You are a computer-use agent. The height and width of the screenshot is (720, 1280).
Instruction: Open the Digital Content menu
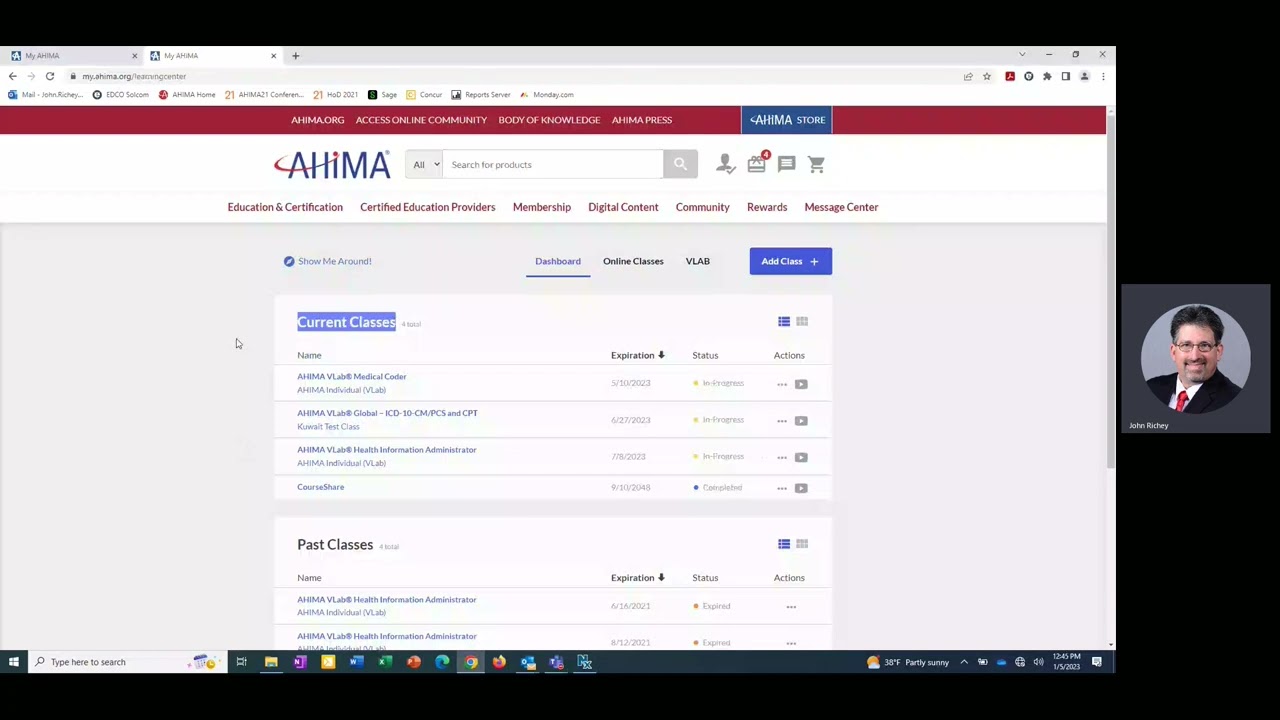pyautogui.click(x=623, y=207)
